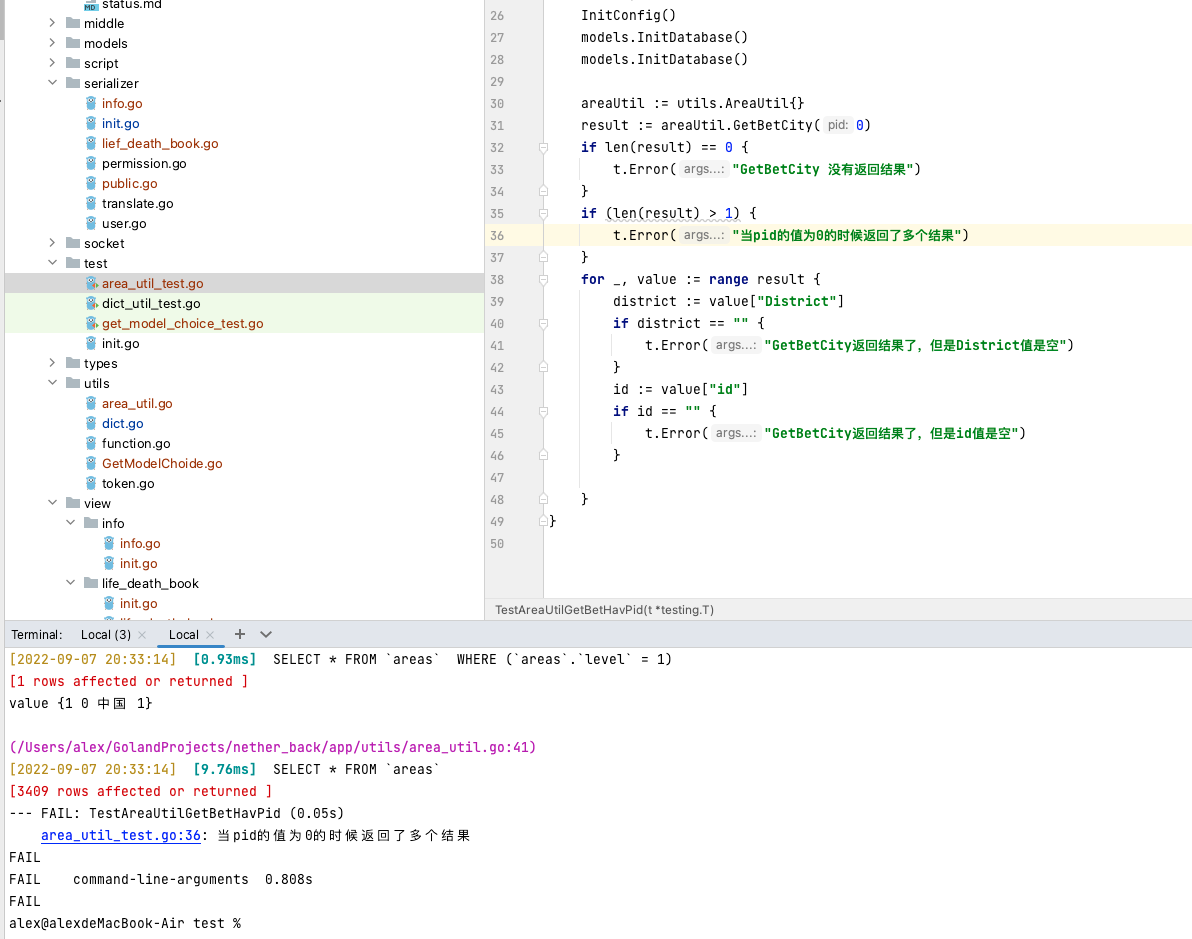Close the Local (3) terminal tab
Viewport: 1192px width, 939px height.
[x=142, y=635]
